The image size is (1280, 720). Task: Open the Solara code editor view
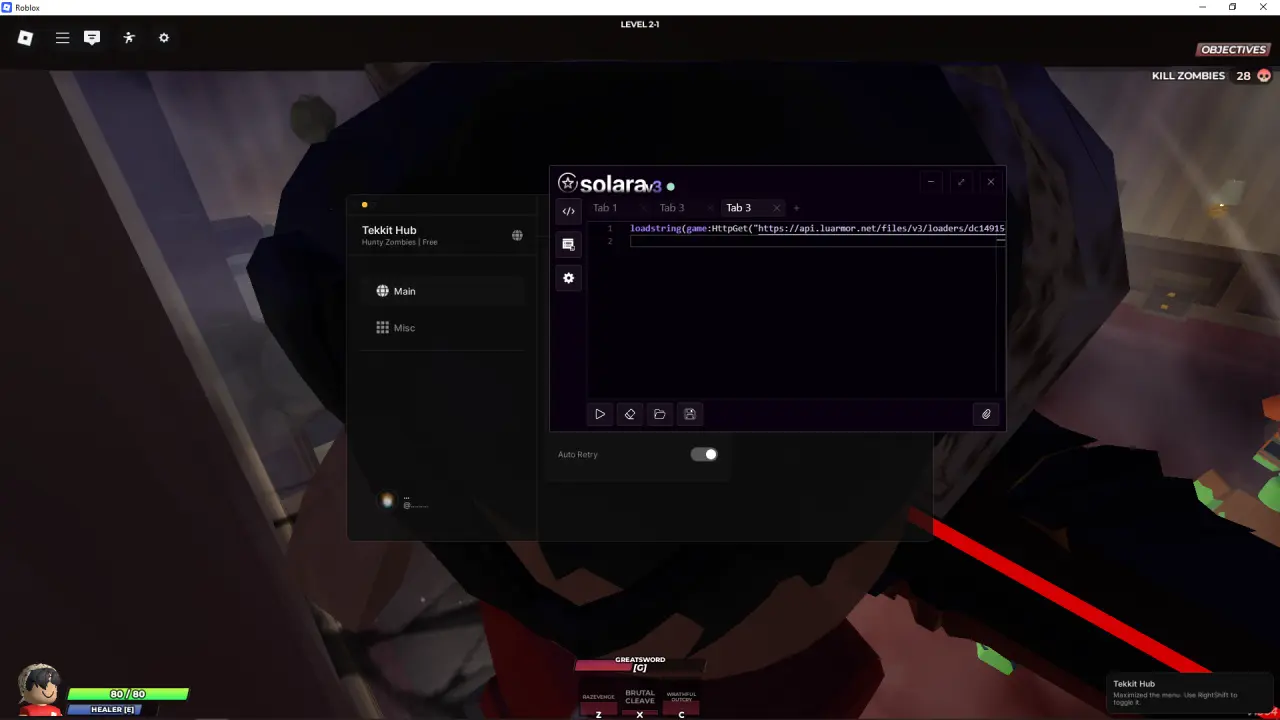(x=568, y=211)
